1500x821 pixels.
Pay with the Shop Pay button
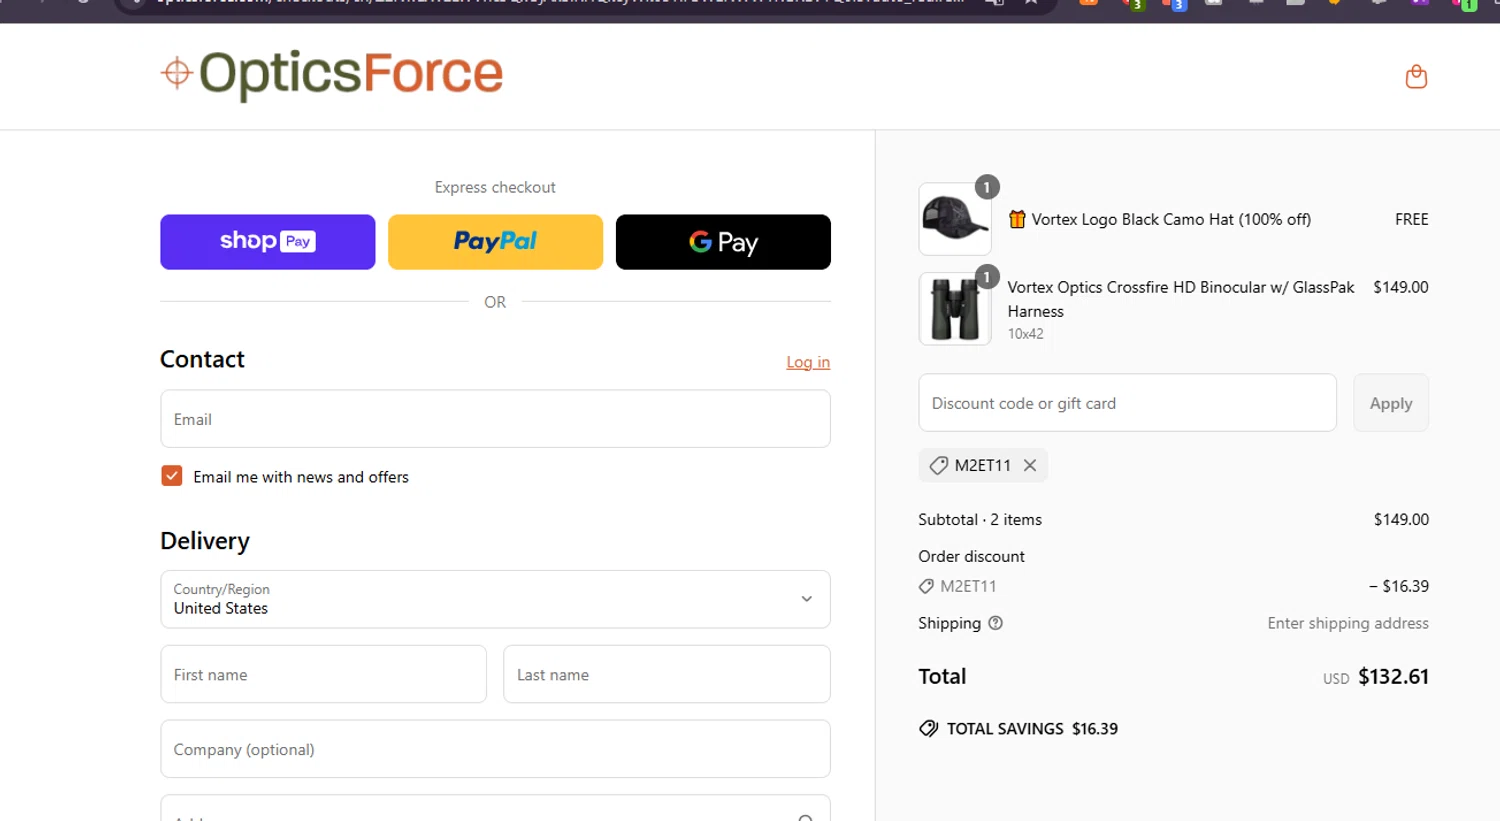(268, 242)
